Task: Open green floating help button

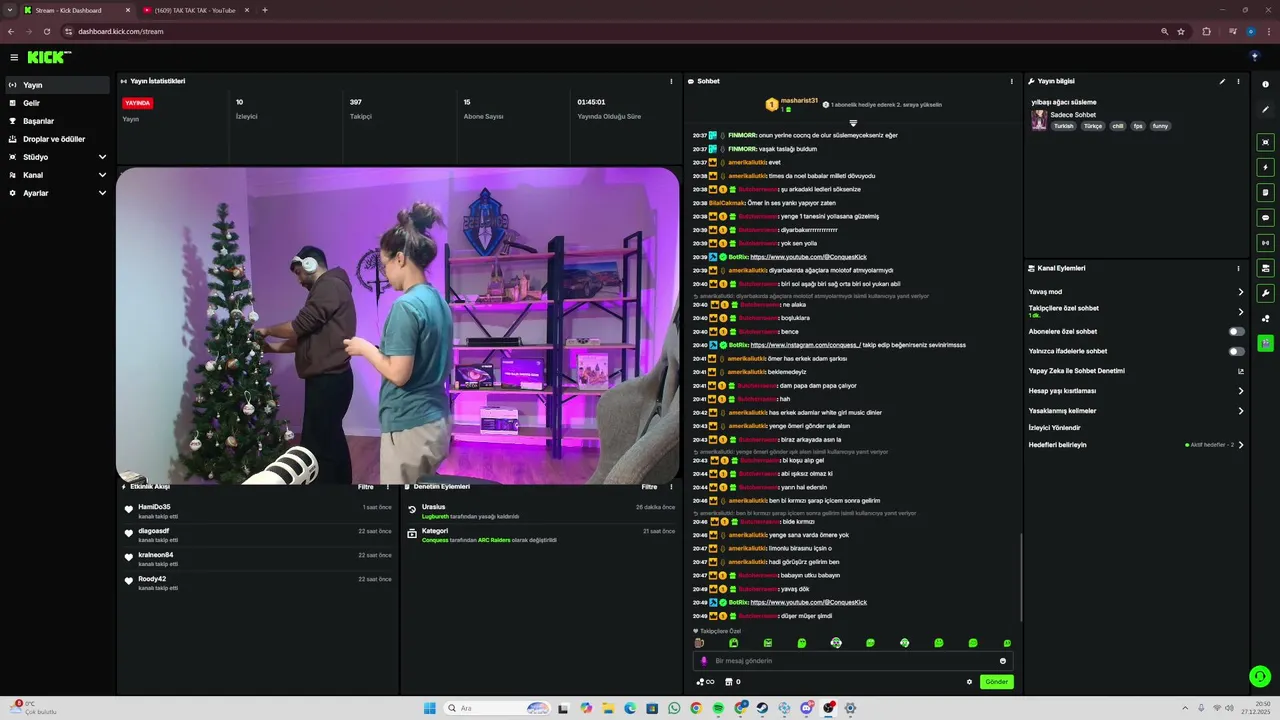Action: click(1260, 677)
